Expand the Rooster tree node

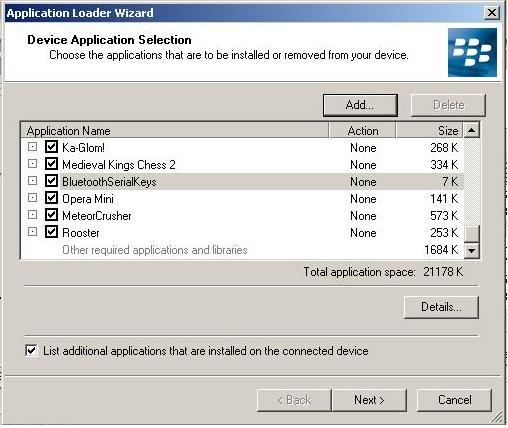pos(32,232)
